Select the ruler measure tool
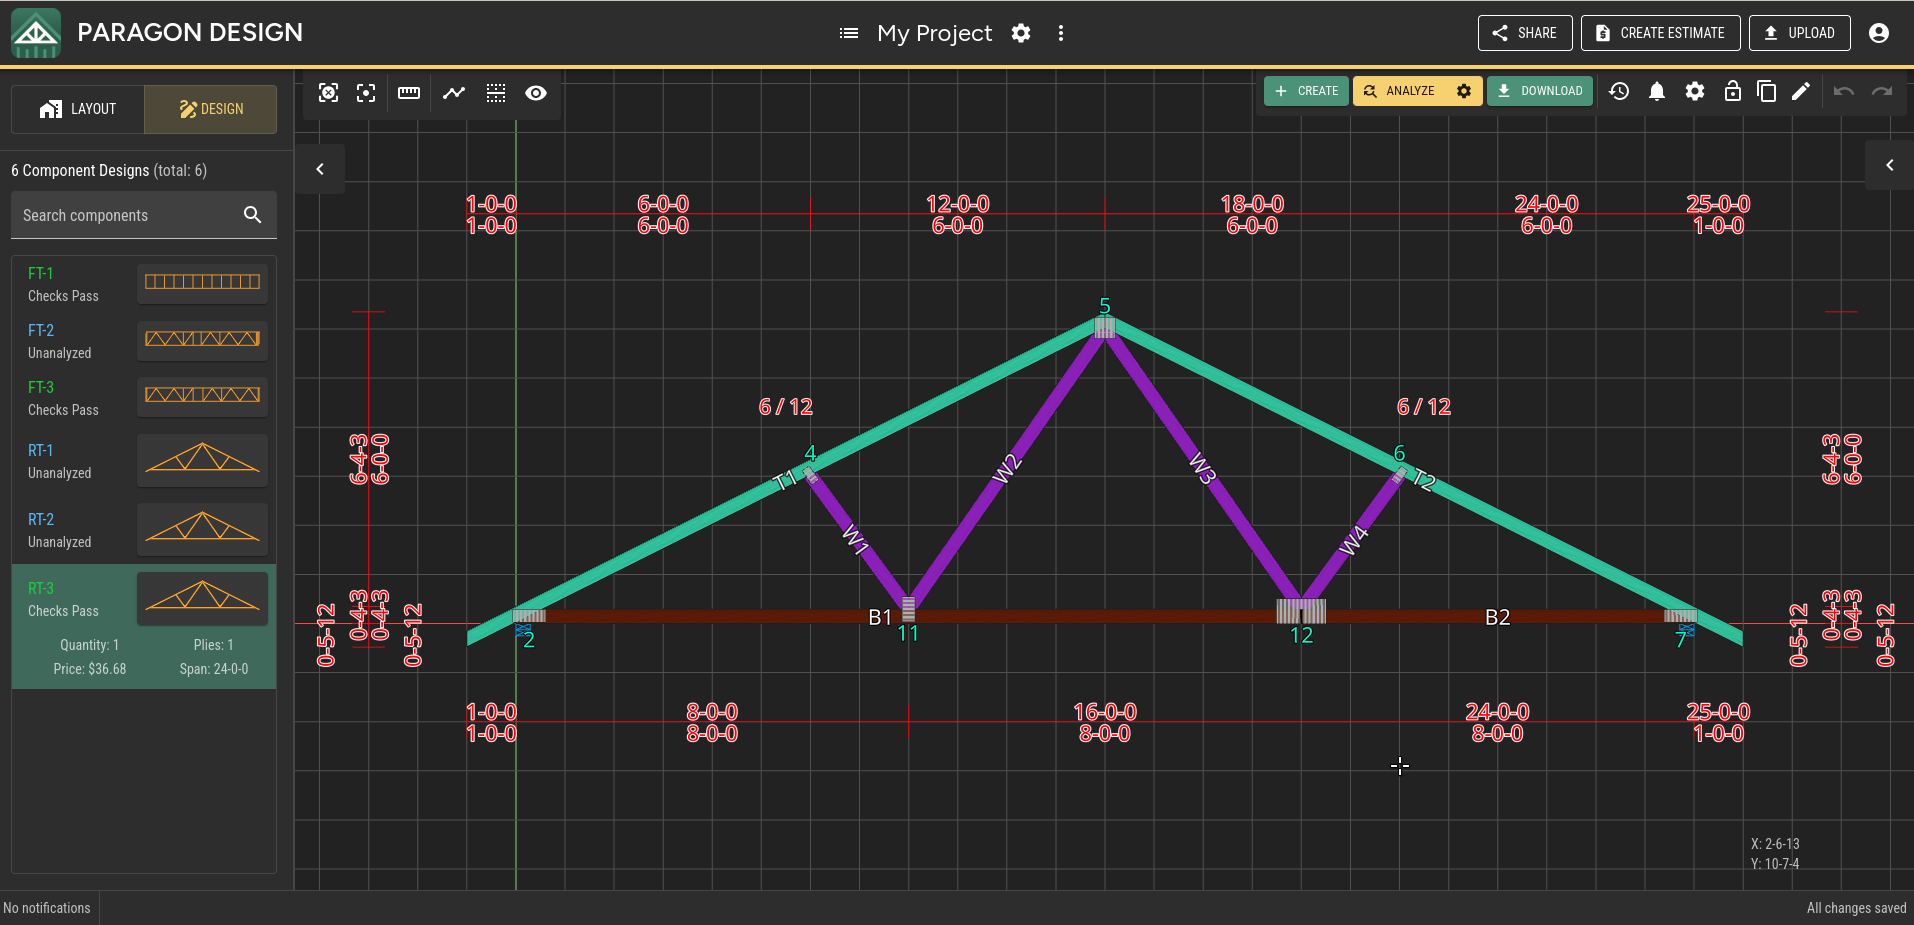Image resolution: width=1914 pixels, height=925 pixels. [409, 93]
